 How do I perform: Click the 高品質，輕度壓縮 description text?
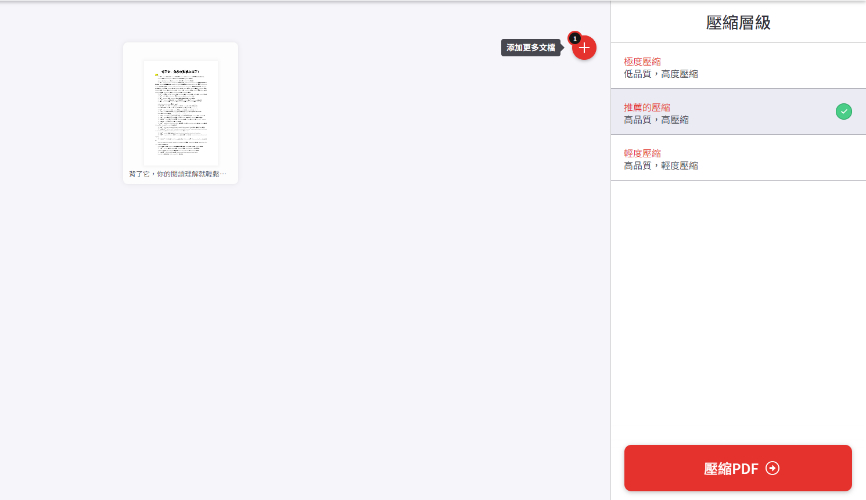click(x=660, y=166)
